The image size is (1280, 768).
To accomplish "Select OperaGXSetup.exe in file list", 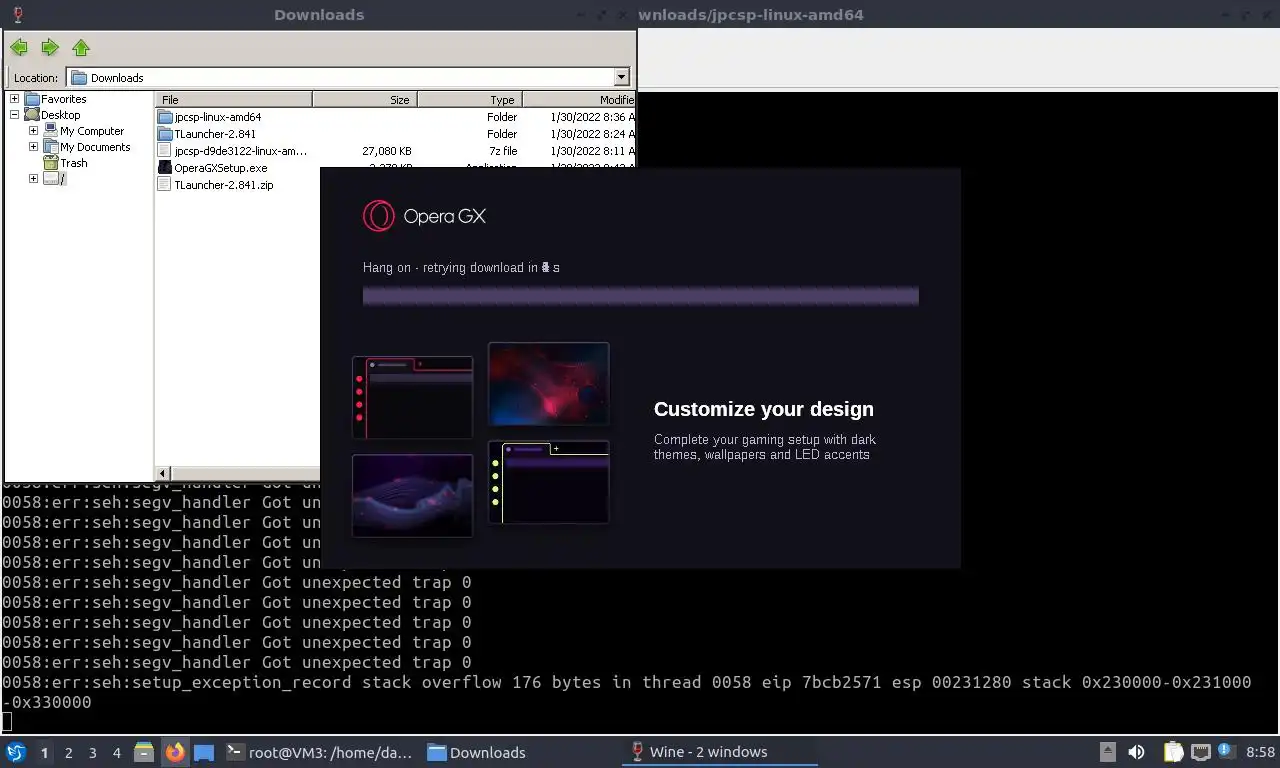I will pos(221,168).
